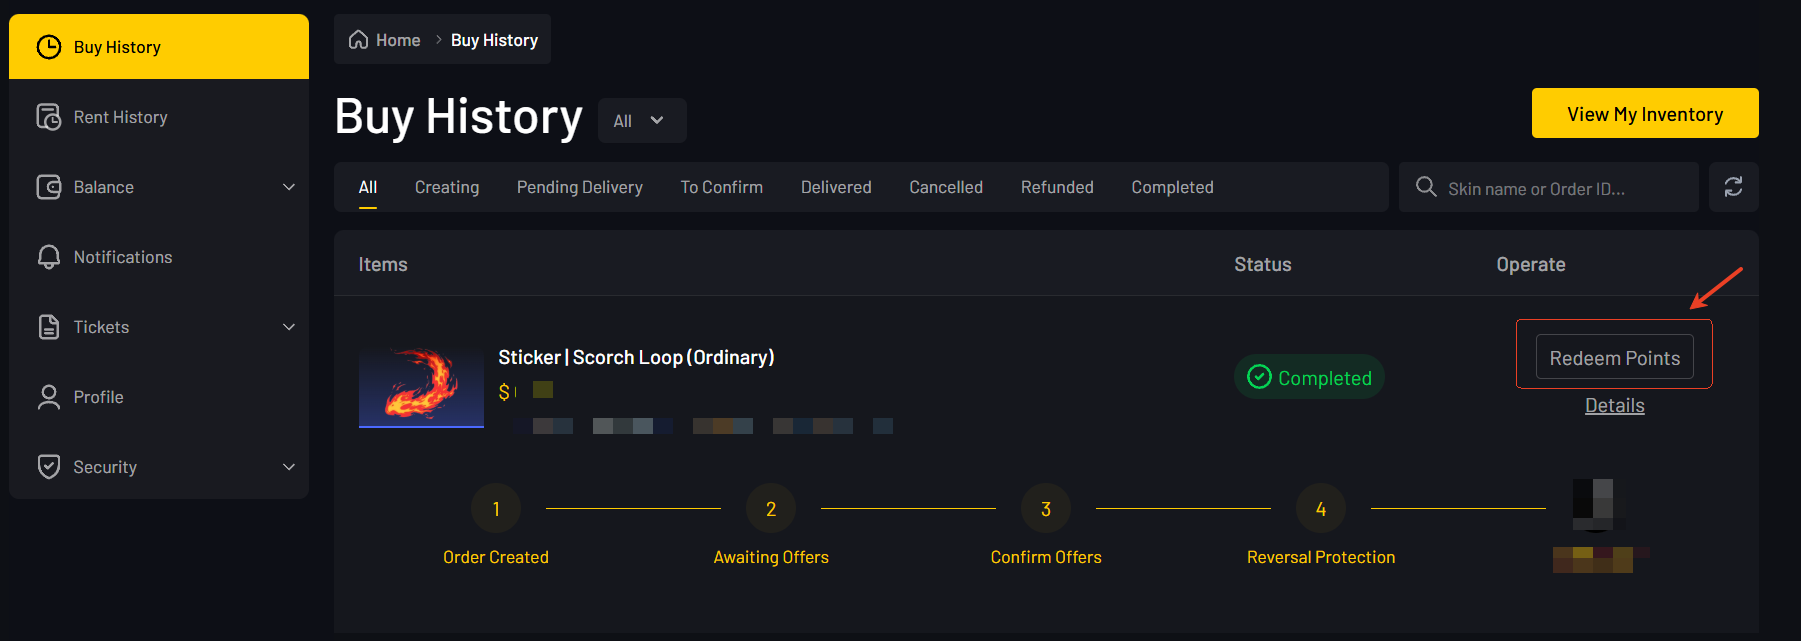
Task: Select the Refunded tab
Action: click(x=1056, y=187)
